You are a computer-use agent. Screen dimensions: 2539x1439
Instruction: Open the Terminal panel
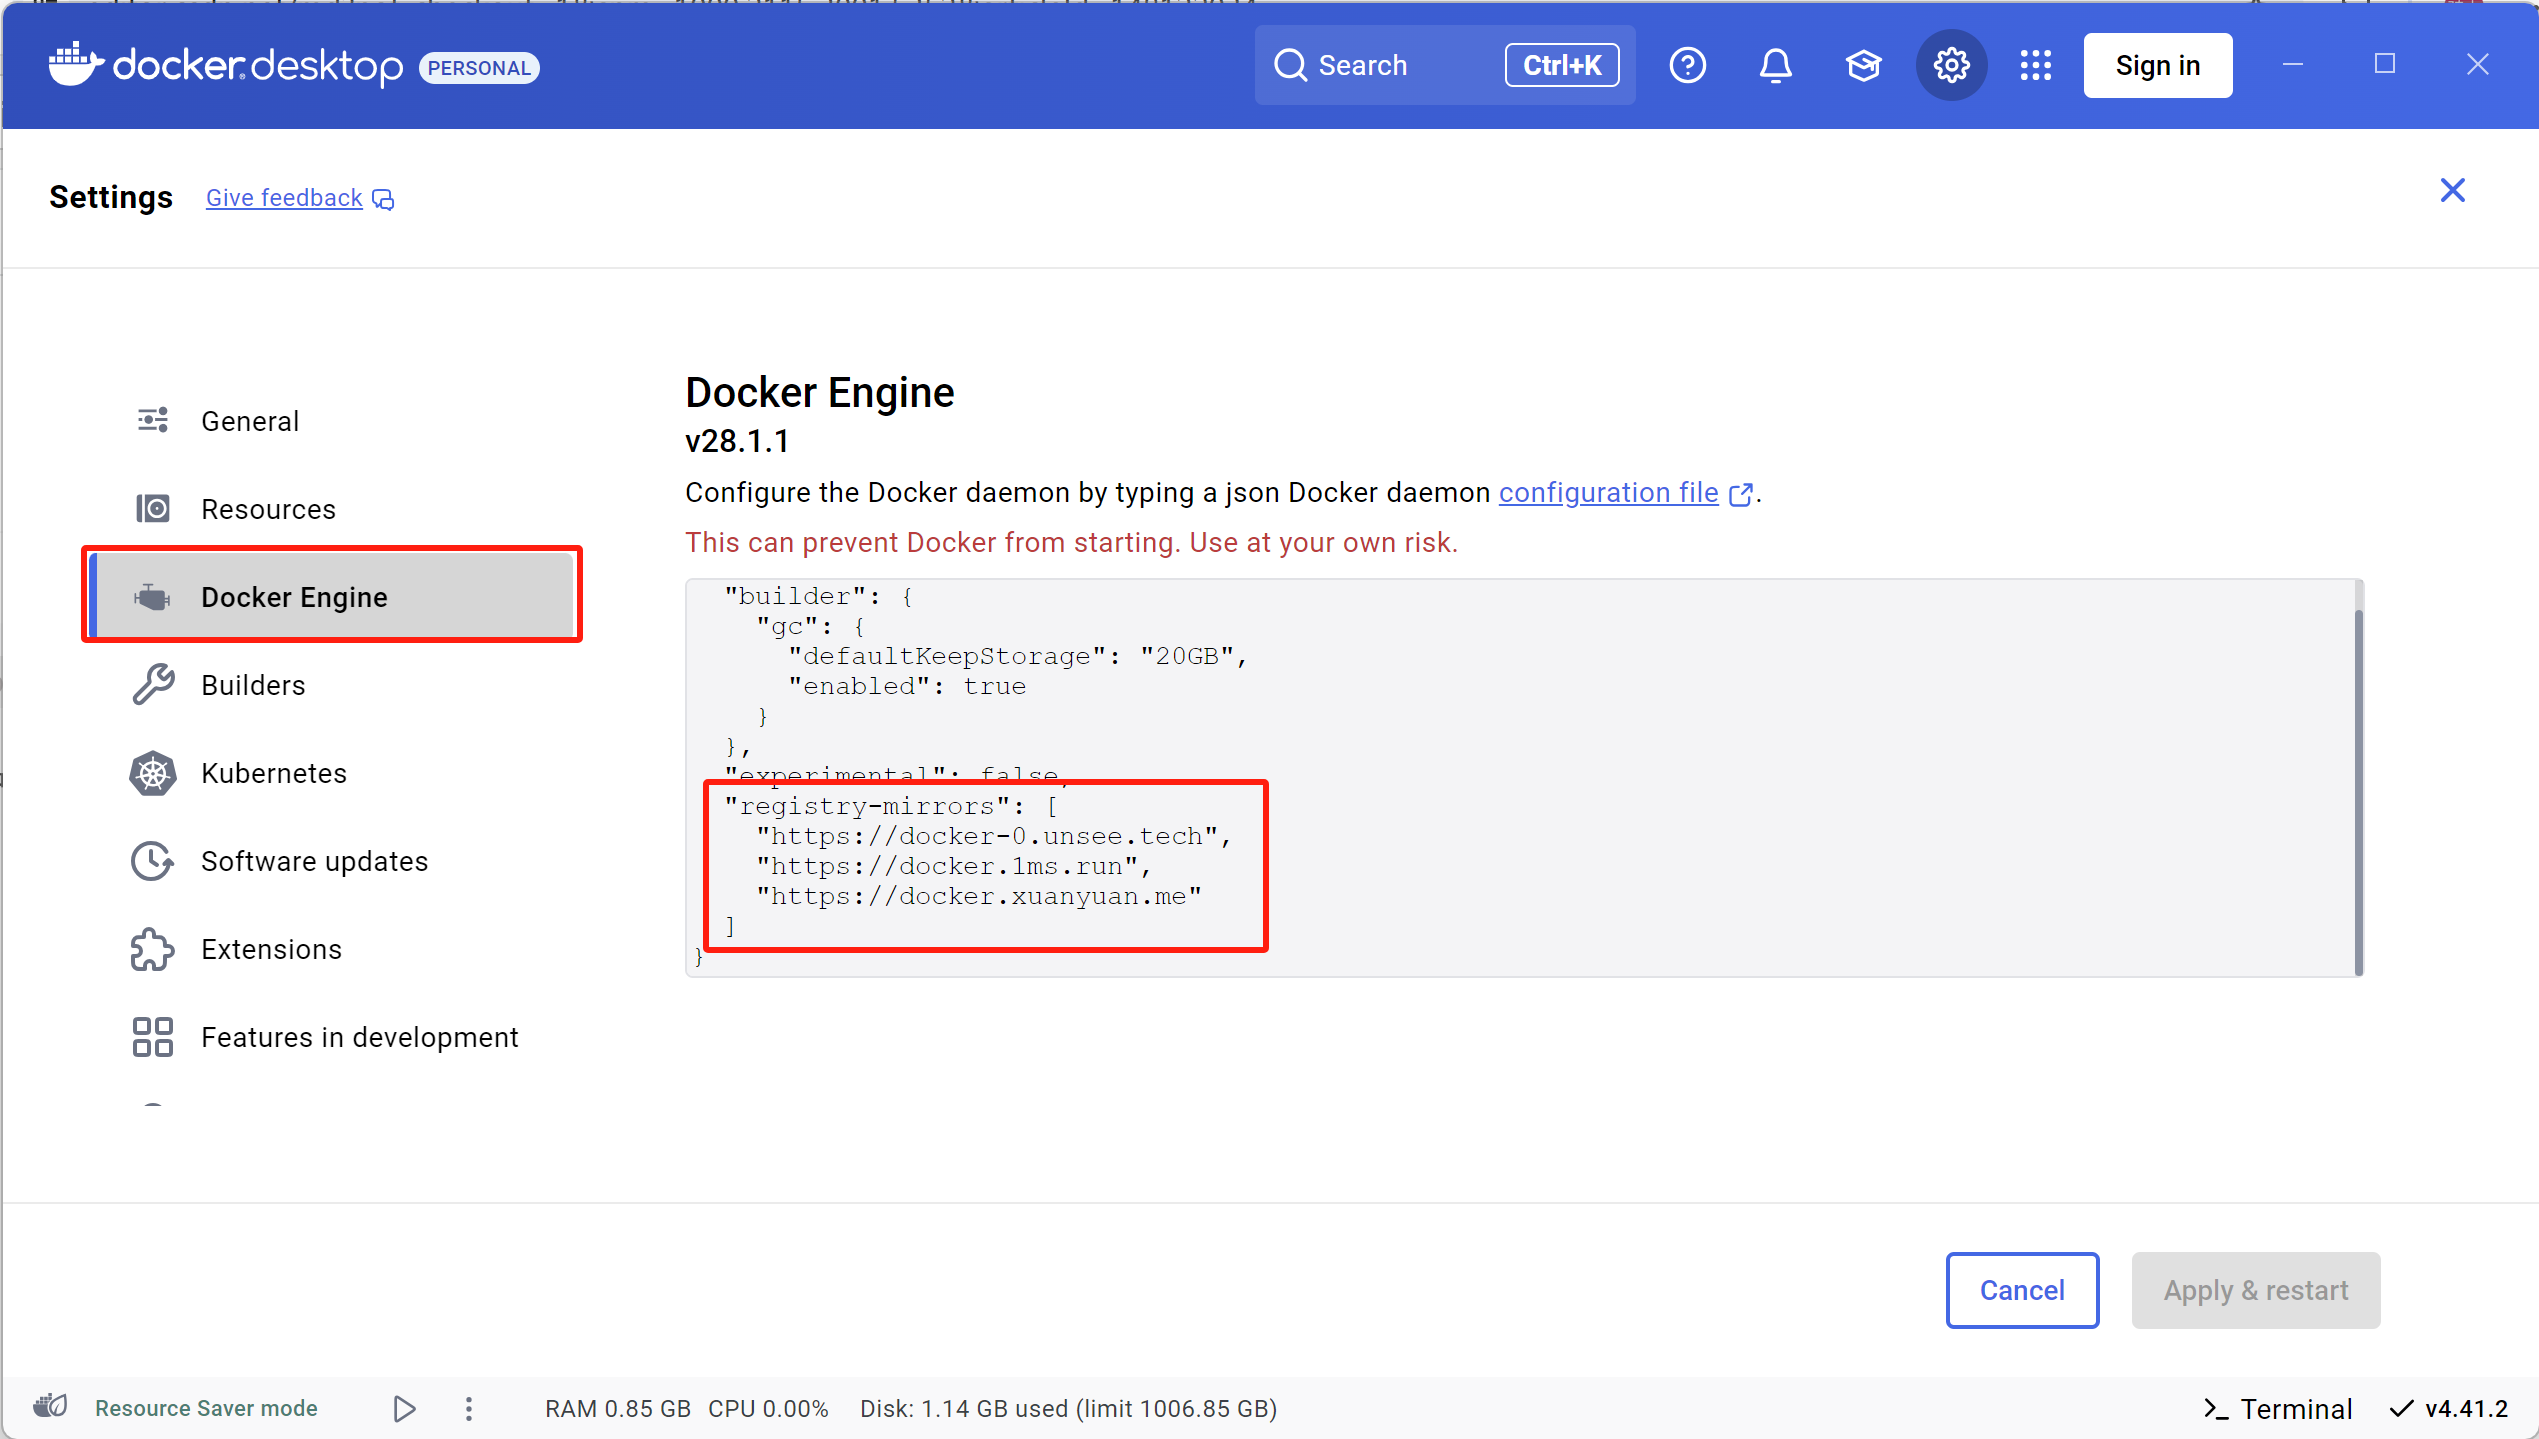(2278, 1408)
